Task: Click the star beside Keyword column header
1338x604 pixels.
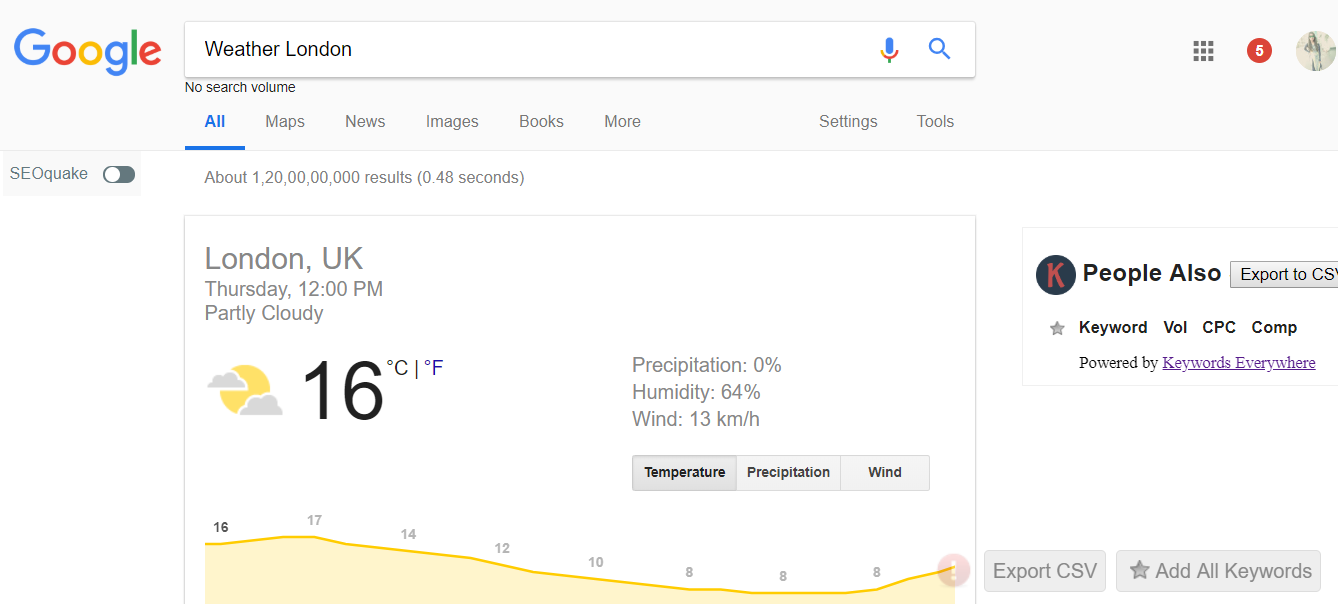Action: 1057,327
